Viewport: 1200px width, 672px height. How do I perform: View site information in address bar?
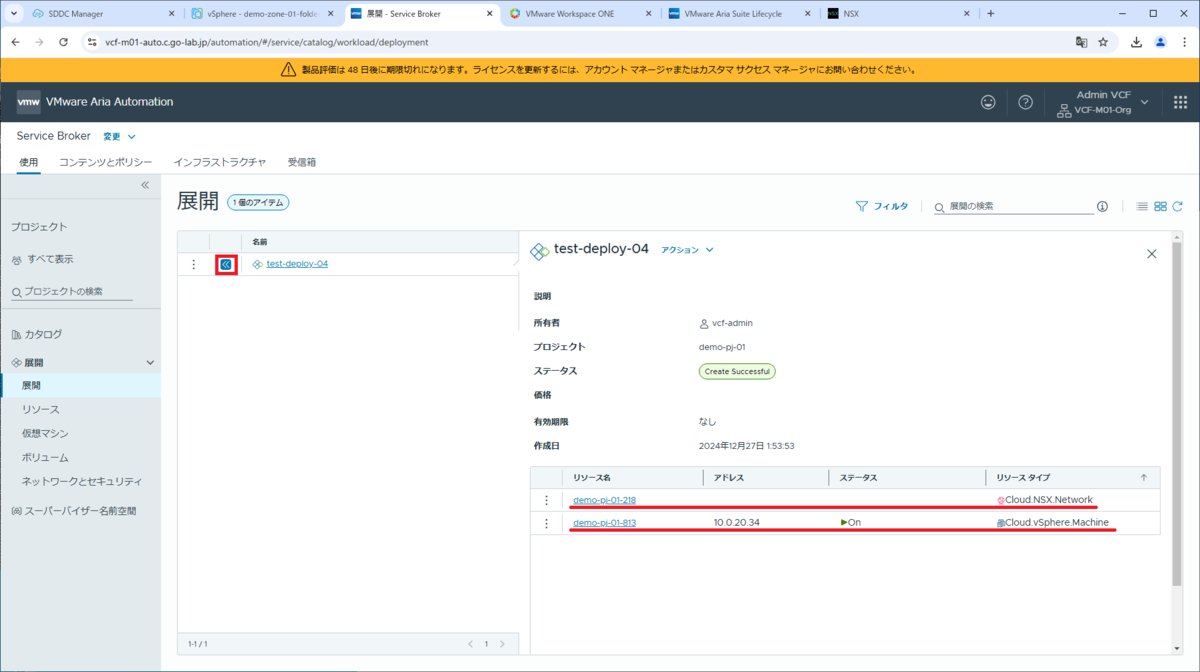[x=92, y=43]
